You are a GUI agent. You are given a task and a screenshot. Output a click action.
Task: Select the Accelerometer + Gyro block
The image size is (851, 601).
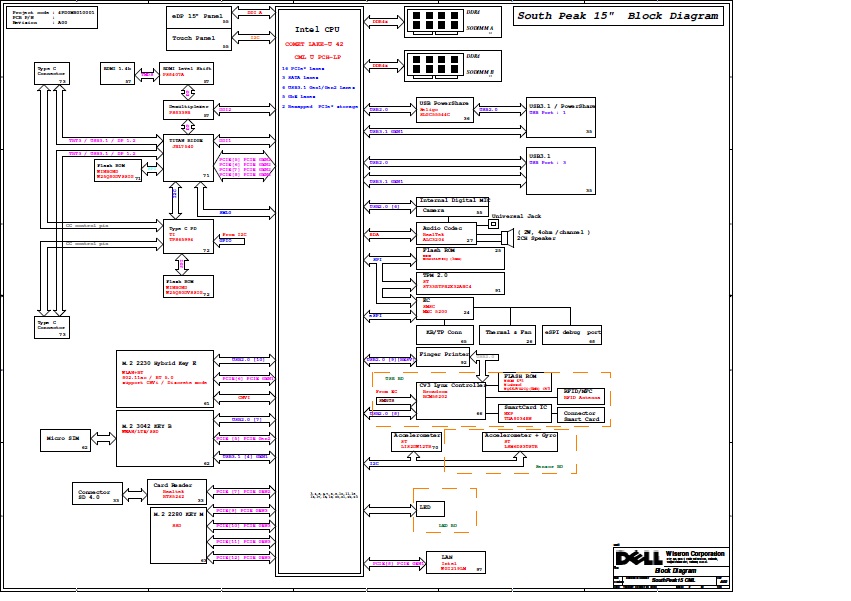point(520,441)
